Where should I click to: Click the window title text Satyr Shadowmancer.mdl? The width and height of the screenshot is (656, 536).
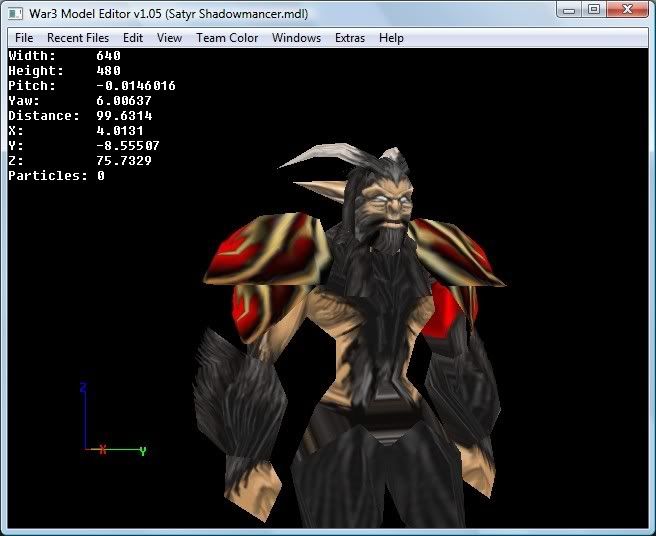pyautogui.click(x=237, y=14)
